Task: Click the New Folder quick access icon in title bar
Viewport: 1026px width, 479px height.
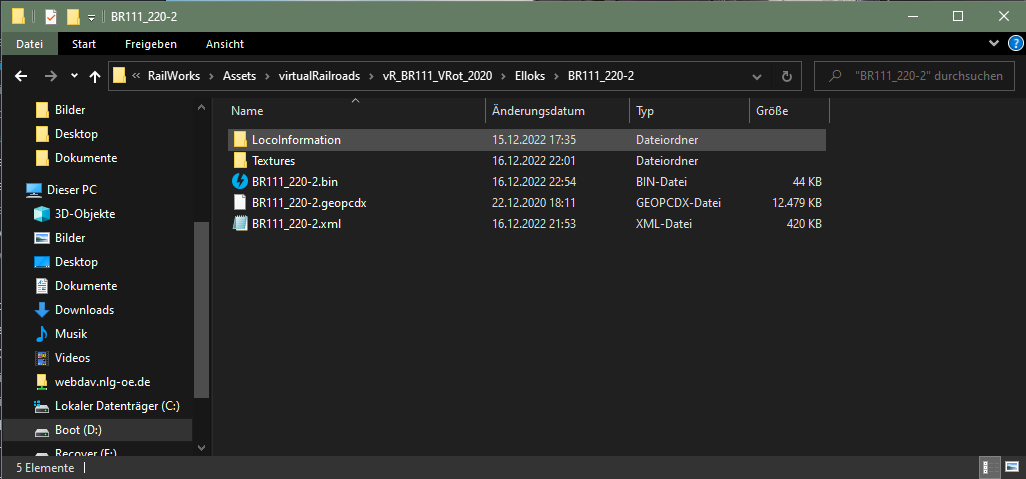Action: point(73,16)
